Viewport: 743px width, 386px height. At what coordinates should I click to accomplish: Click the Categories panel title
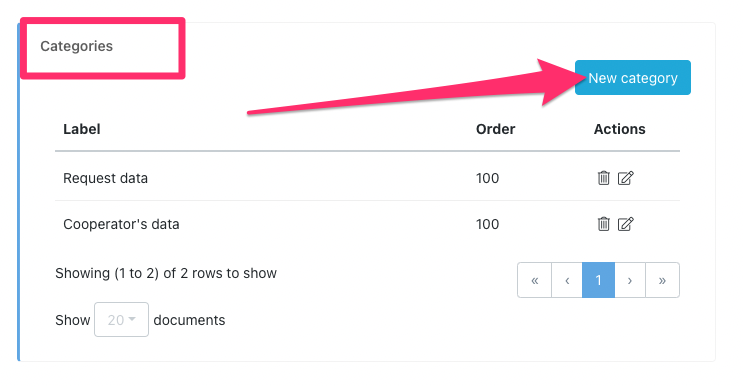click(76, 46)
